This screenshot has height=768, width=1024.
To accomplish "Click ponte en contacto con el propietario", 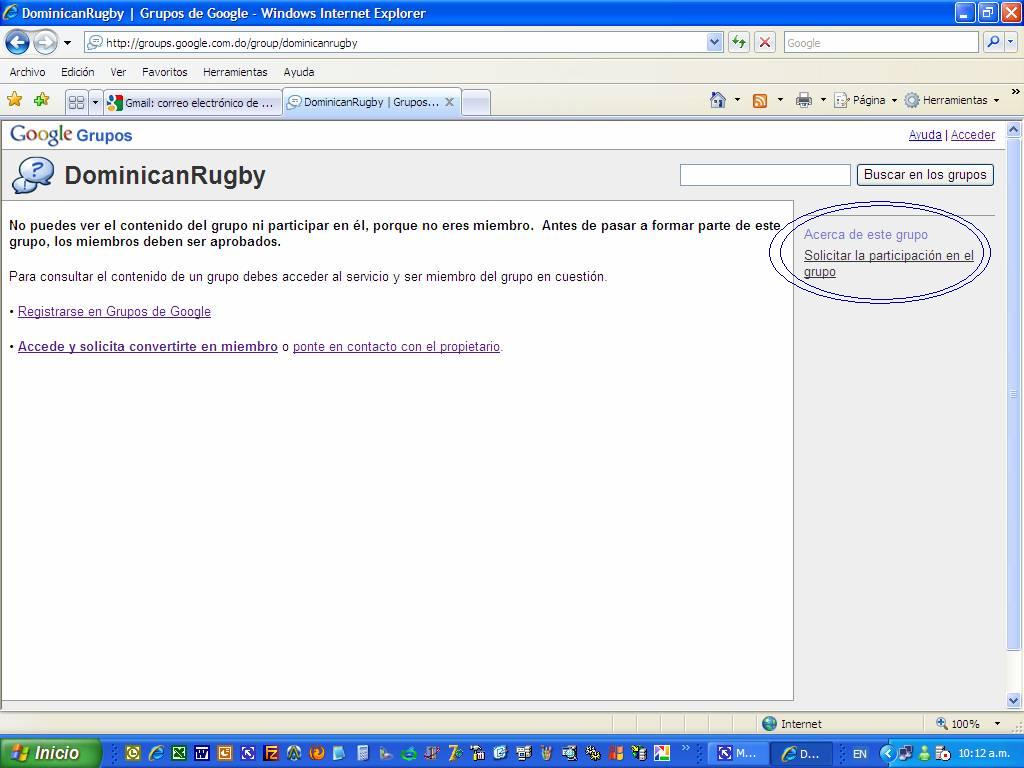I will tap(396, 347).
